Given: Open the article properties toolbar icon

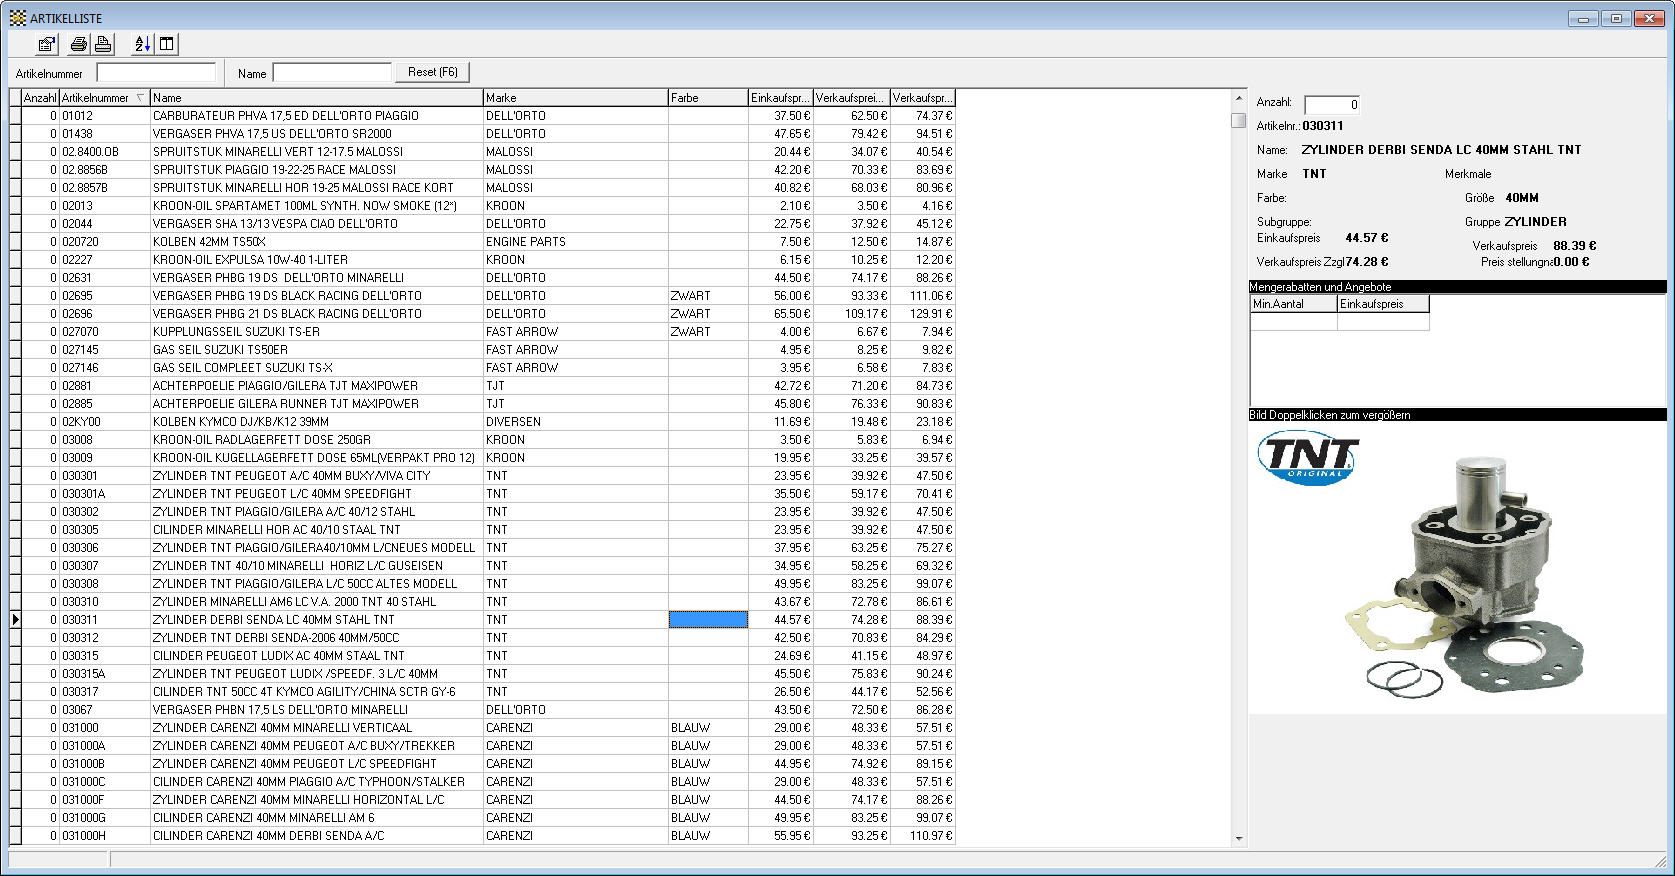Looking at the screenshot, I should click(x=46, y=44).
